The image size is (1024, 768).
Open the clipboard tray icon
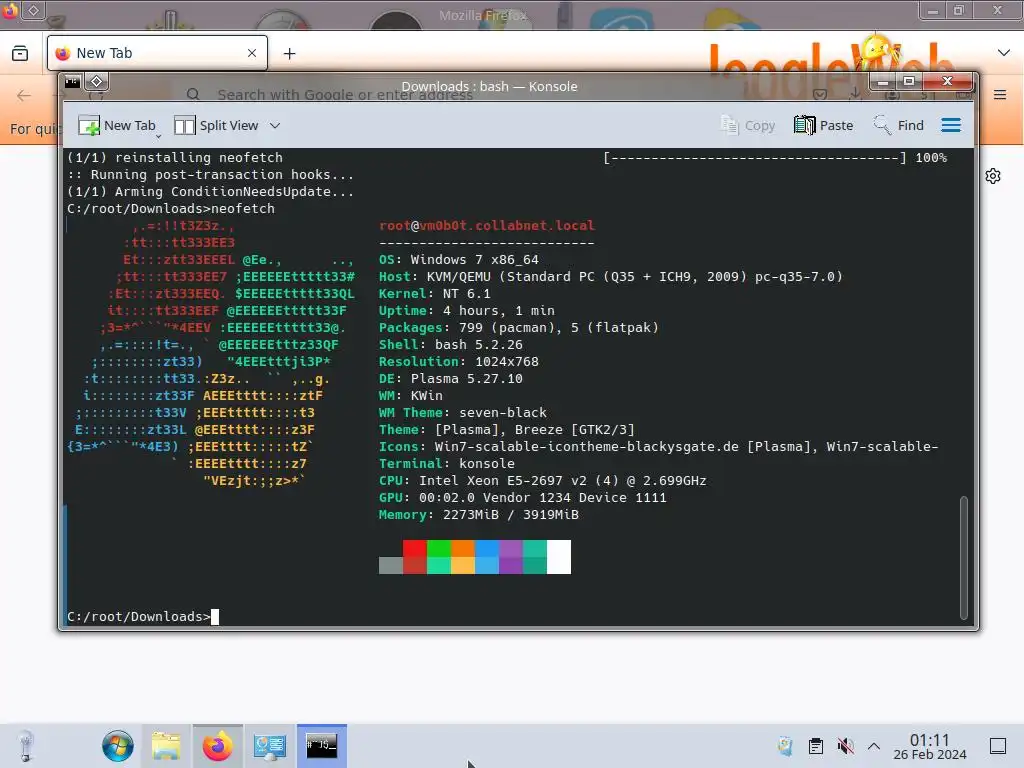[x=816, y=746]
